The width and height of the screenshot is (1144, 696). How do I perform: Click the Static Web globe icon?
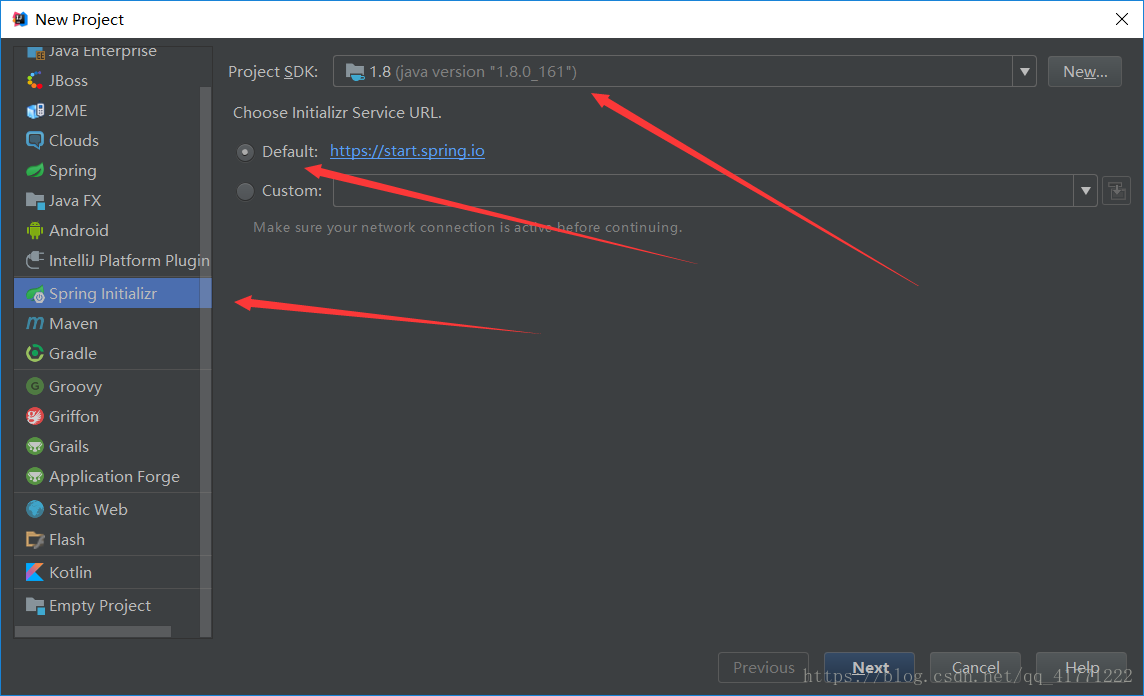[x=35, y=509]
